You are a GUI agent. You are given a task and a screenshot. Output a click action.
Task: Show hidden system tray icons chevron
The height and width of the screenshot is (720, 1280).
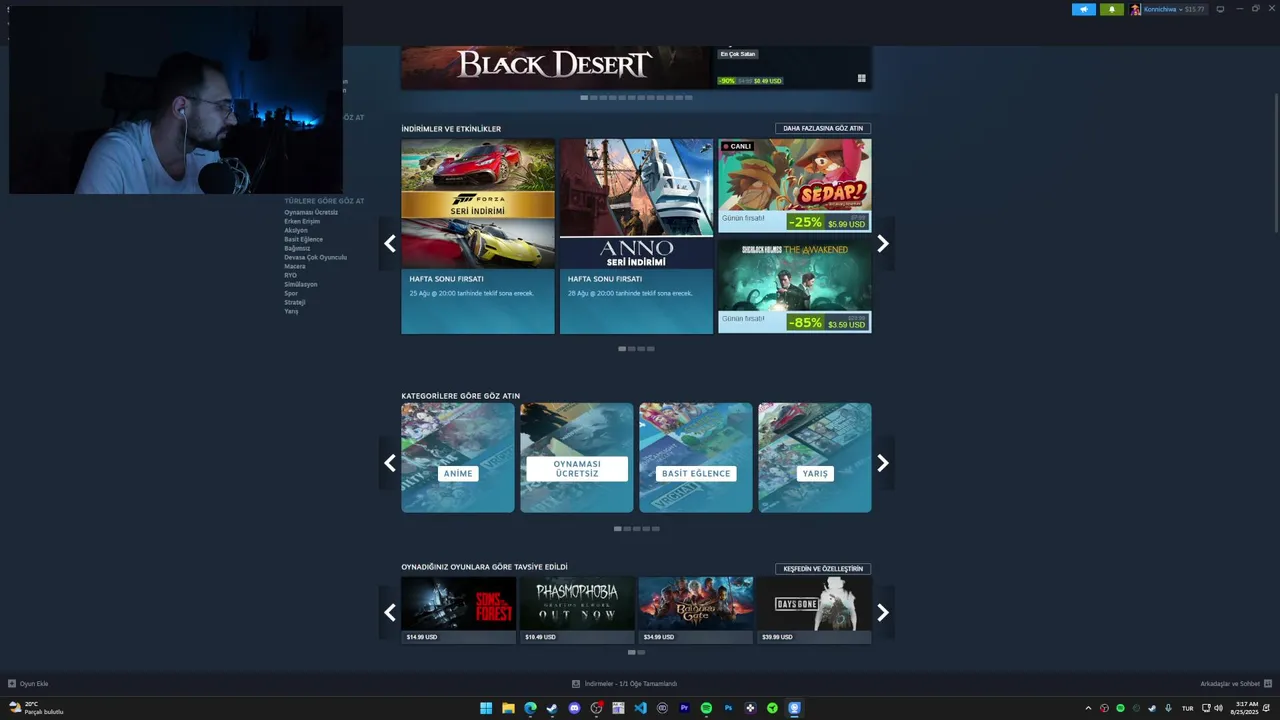(1088, 708)
